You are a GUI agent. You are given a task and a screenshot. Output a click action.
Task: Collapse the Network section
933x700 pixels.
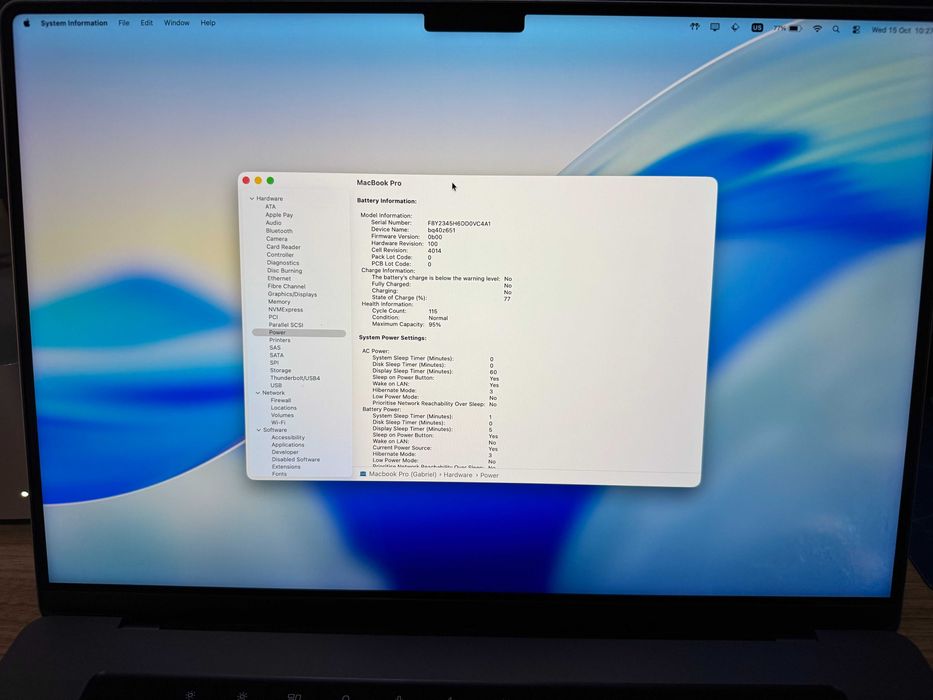click(258, 393)
